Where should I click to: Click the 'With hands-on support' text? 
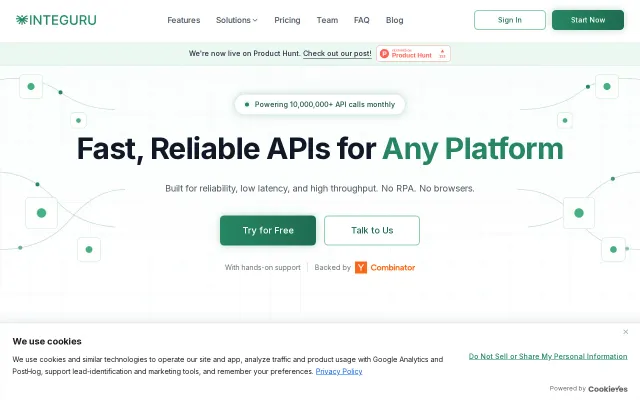tap(262, 267)
